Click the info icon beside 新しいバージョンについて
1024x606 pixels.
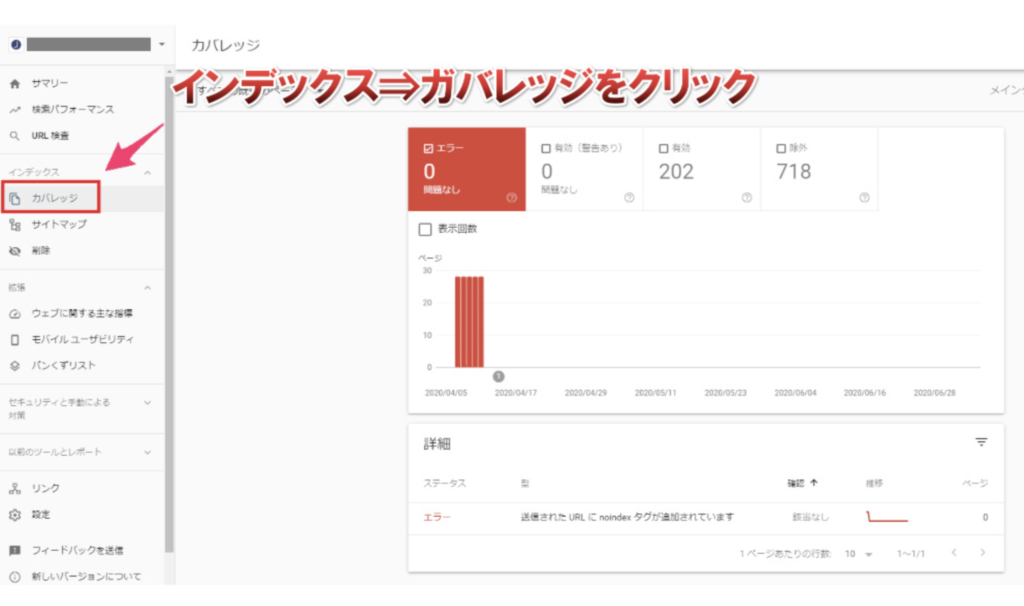tap(15, 577)
